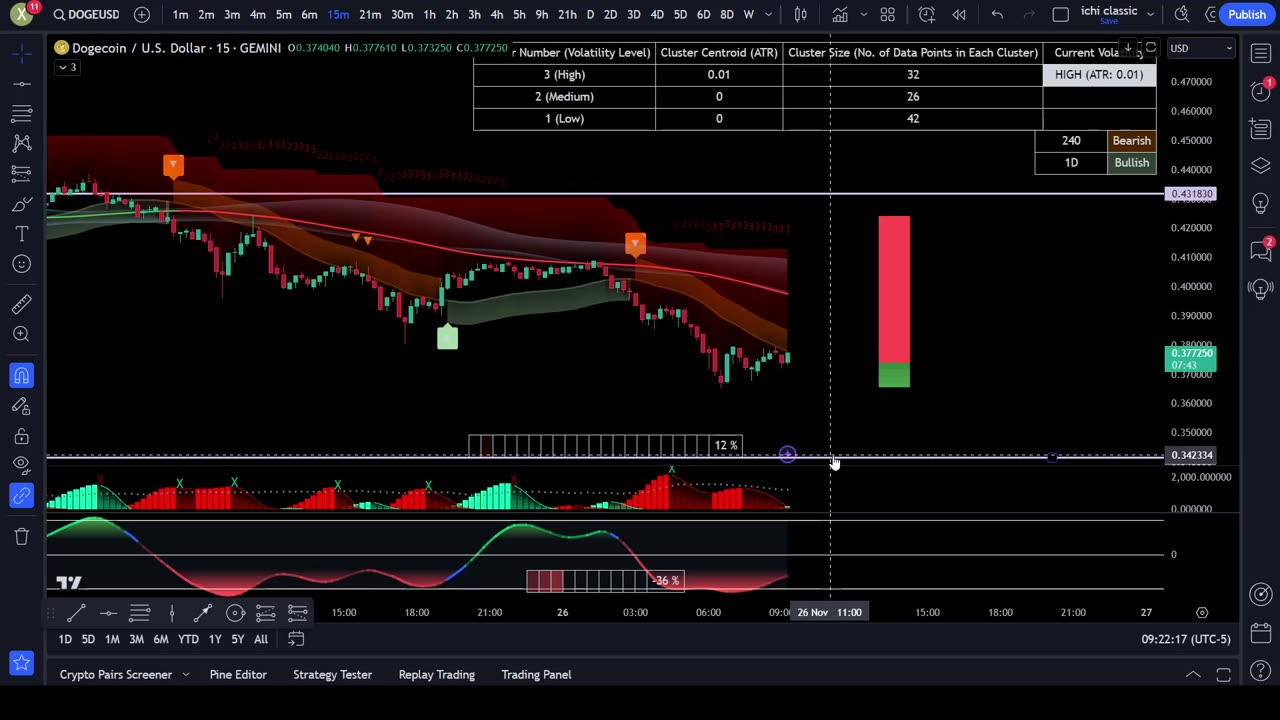Maximize the bottom panel icon

tap(1223, 675)
